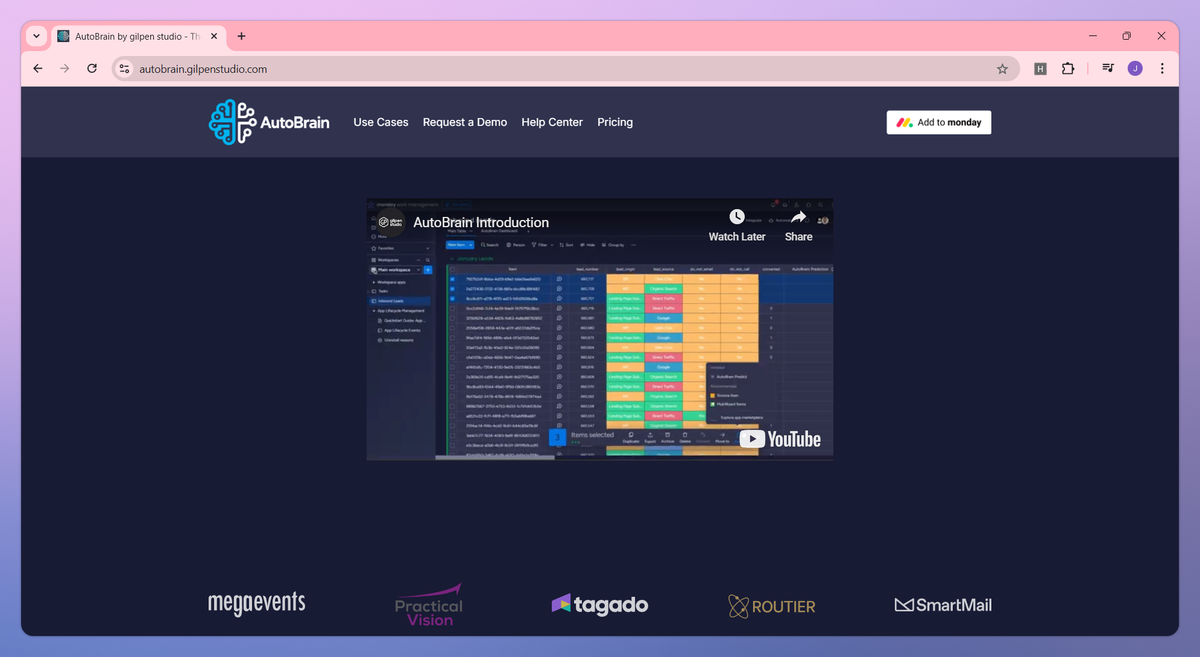Click the Add to monday button
This screenshot has height=657, width=1200.
click(x=939, y=122)
